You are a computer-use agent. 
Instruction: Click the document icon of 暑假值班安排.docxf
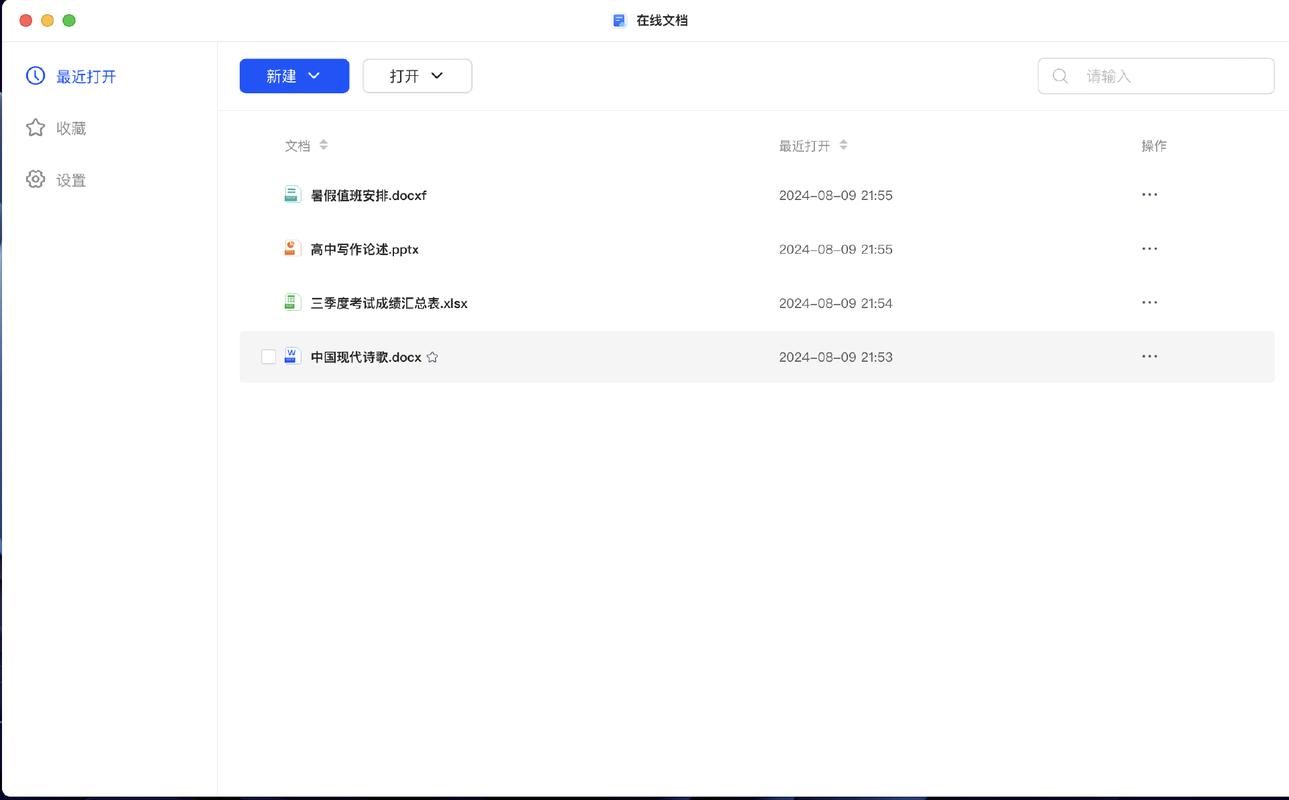click(x=292, y=195)
